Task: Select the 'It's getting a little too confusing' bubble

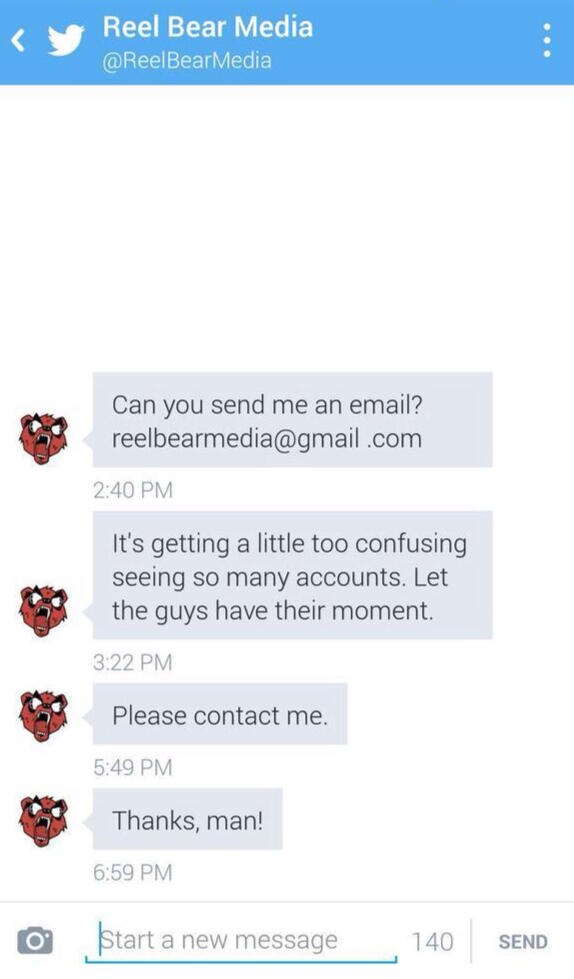Action: 292,575
